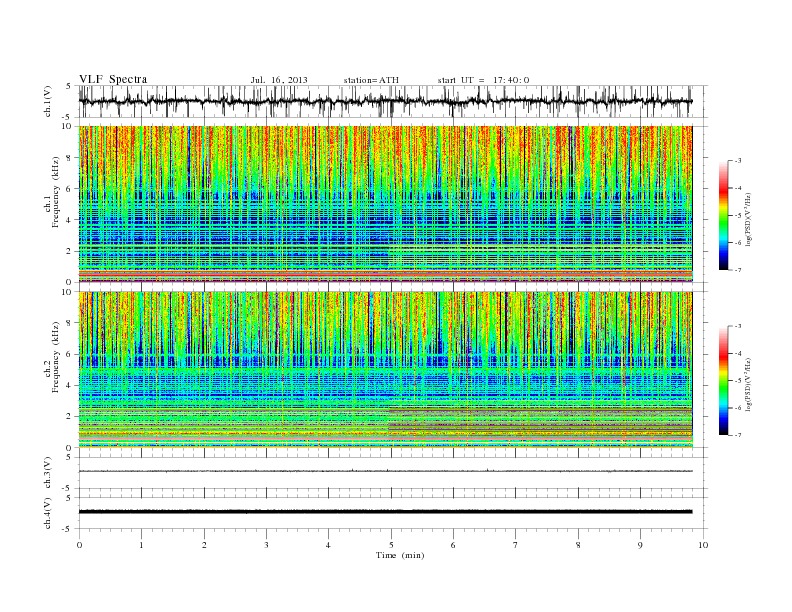Click time axis tick label "8"
The image size is (792, 612).
578,545
